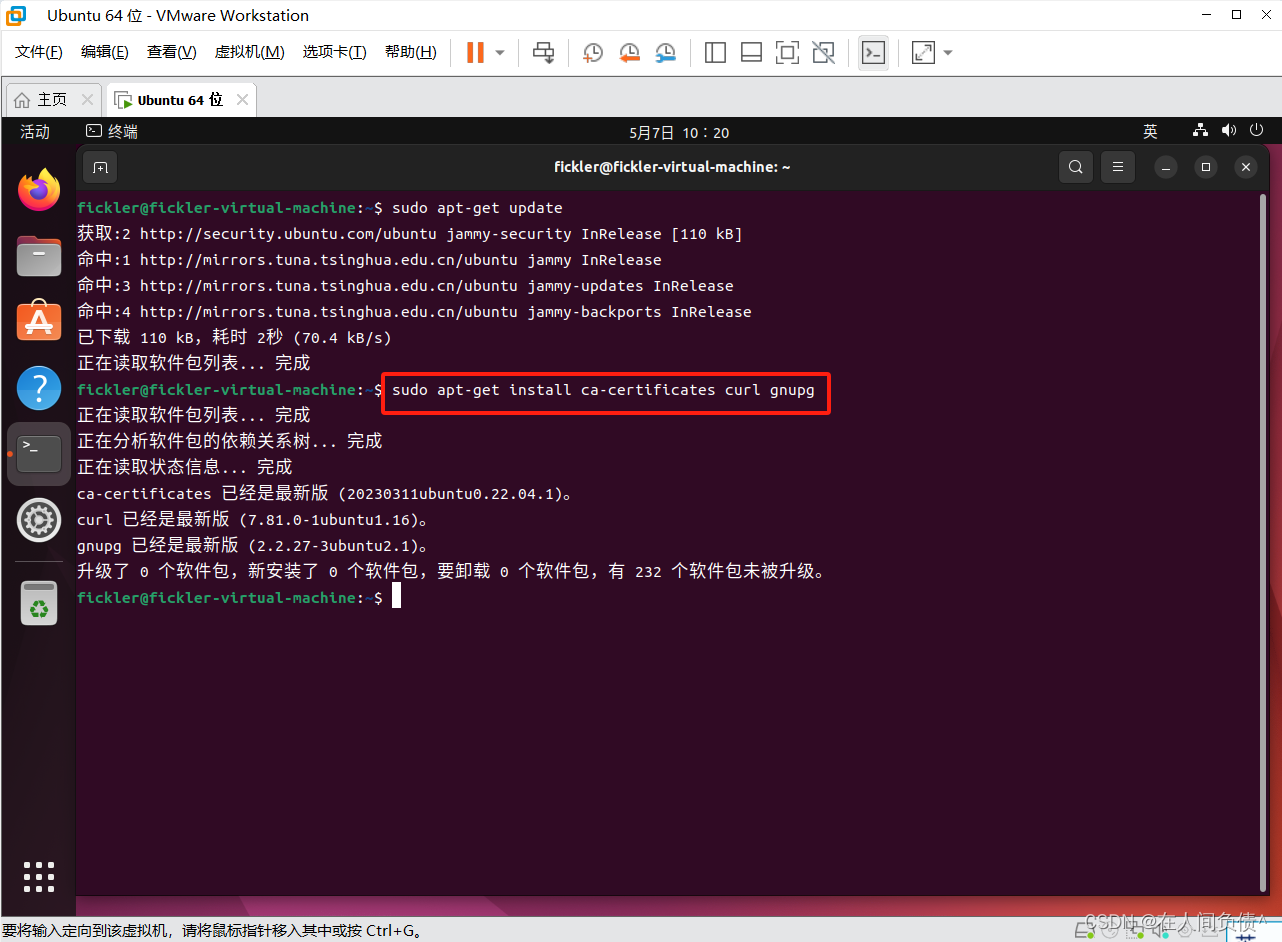The width and height of the screenshot is (1282, 942).
Task: Click the '正在分析软件包的依赖关系树' line
Action: 230,441
